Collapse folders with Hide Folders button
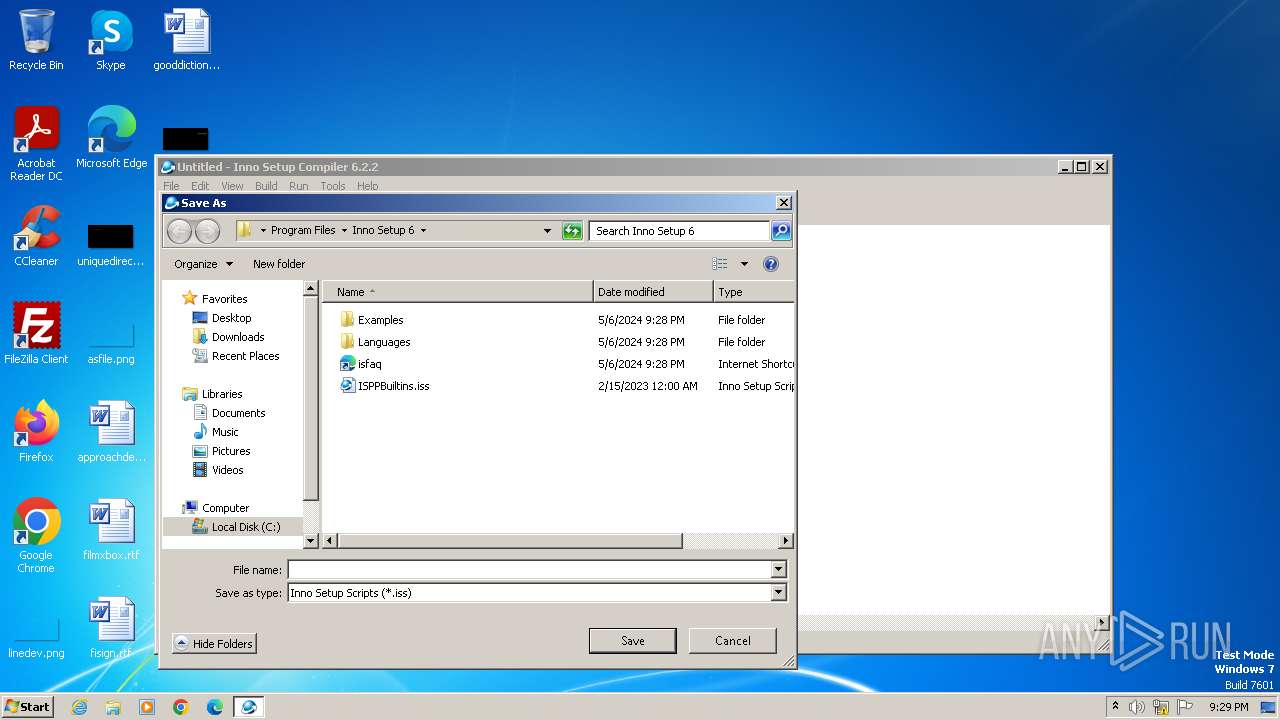 214,643
